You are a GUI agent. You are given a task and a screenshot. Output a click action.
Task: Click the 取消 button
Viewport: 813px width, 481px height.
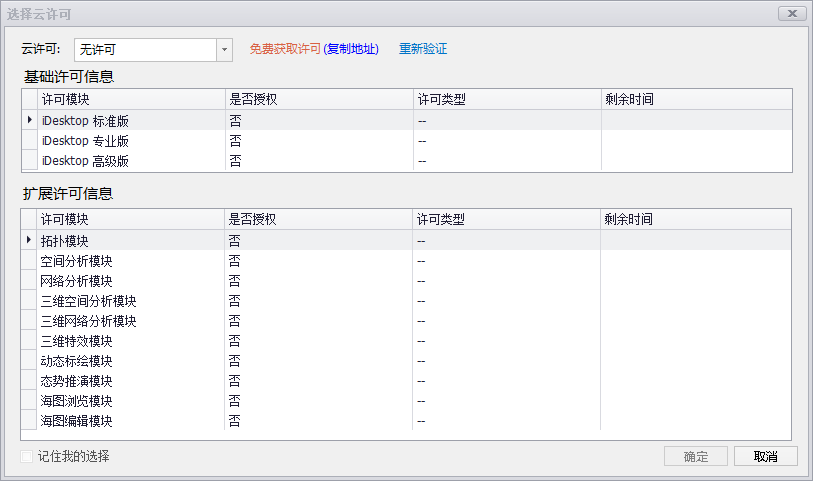tap(765, 456)
